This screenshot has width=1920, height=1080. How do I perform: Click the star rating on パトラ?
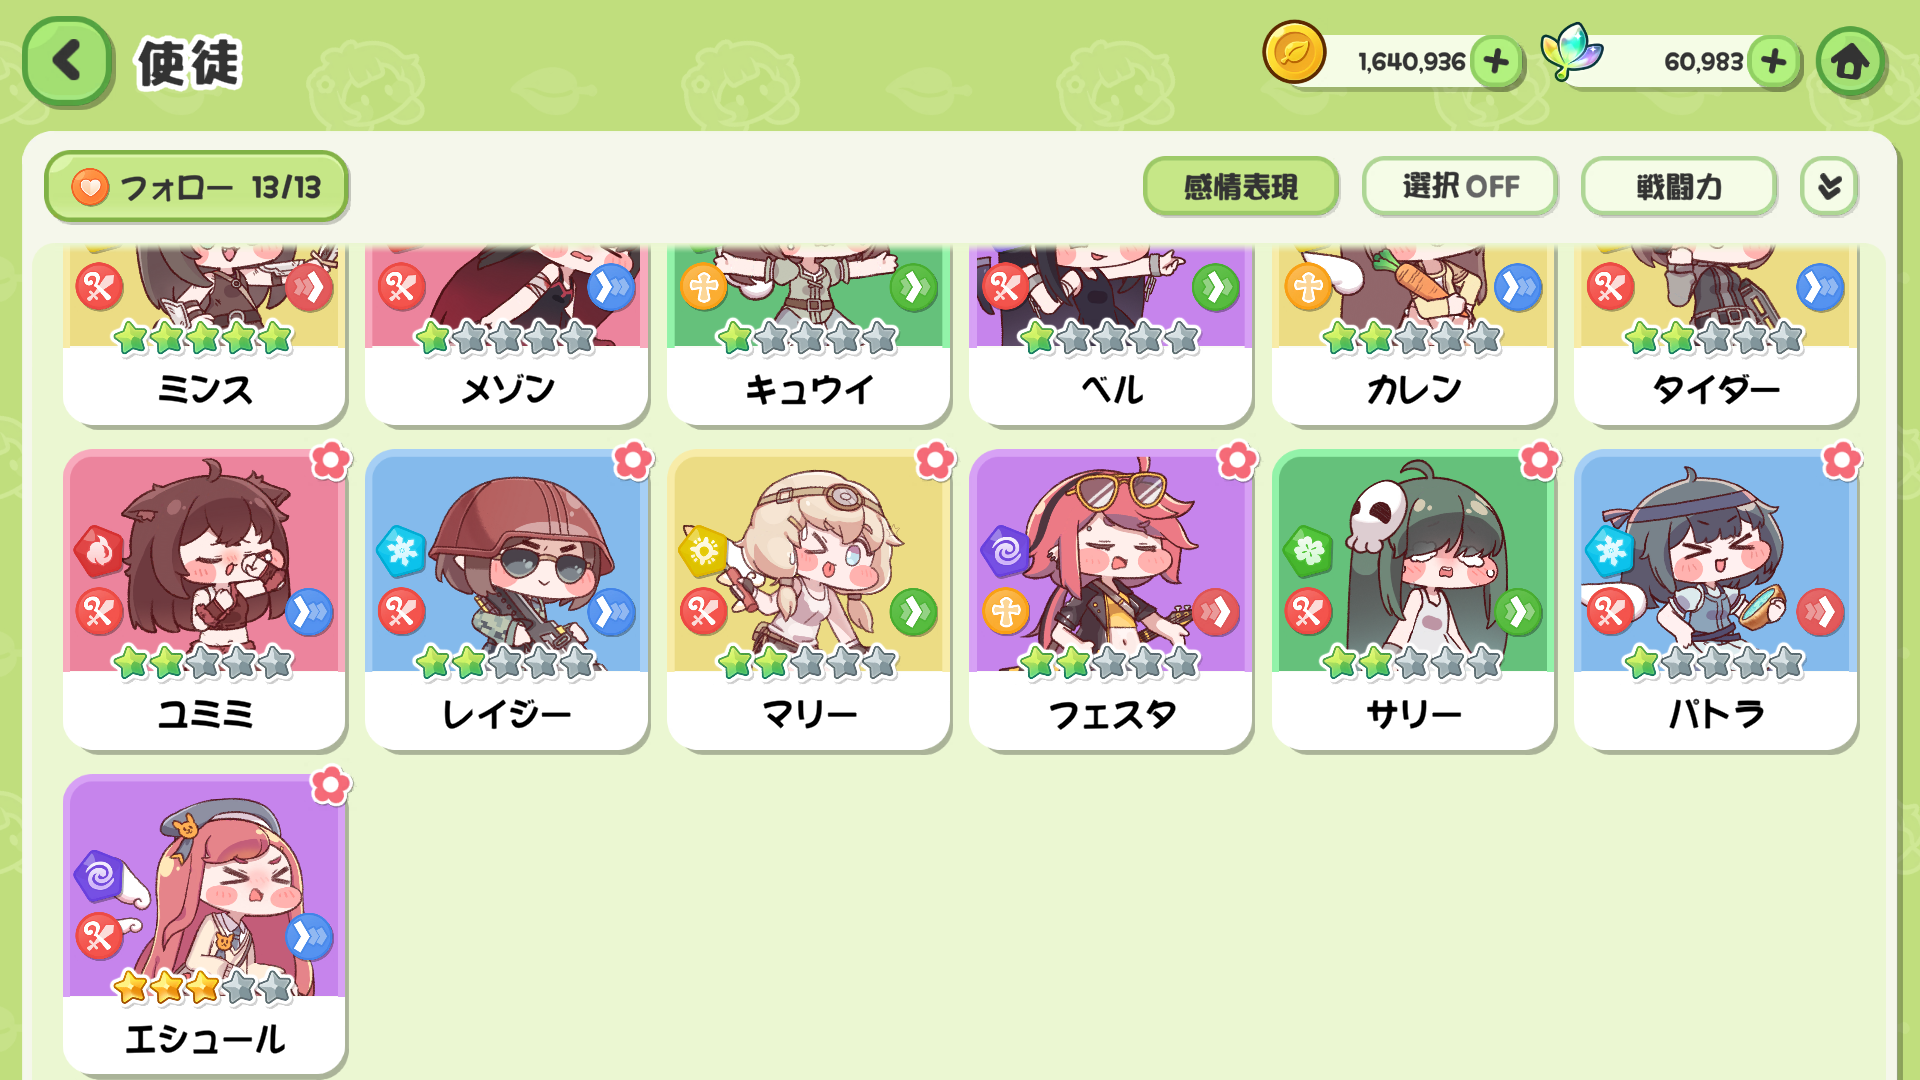click(1714, 662)
